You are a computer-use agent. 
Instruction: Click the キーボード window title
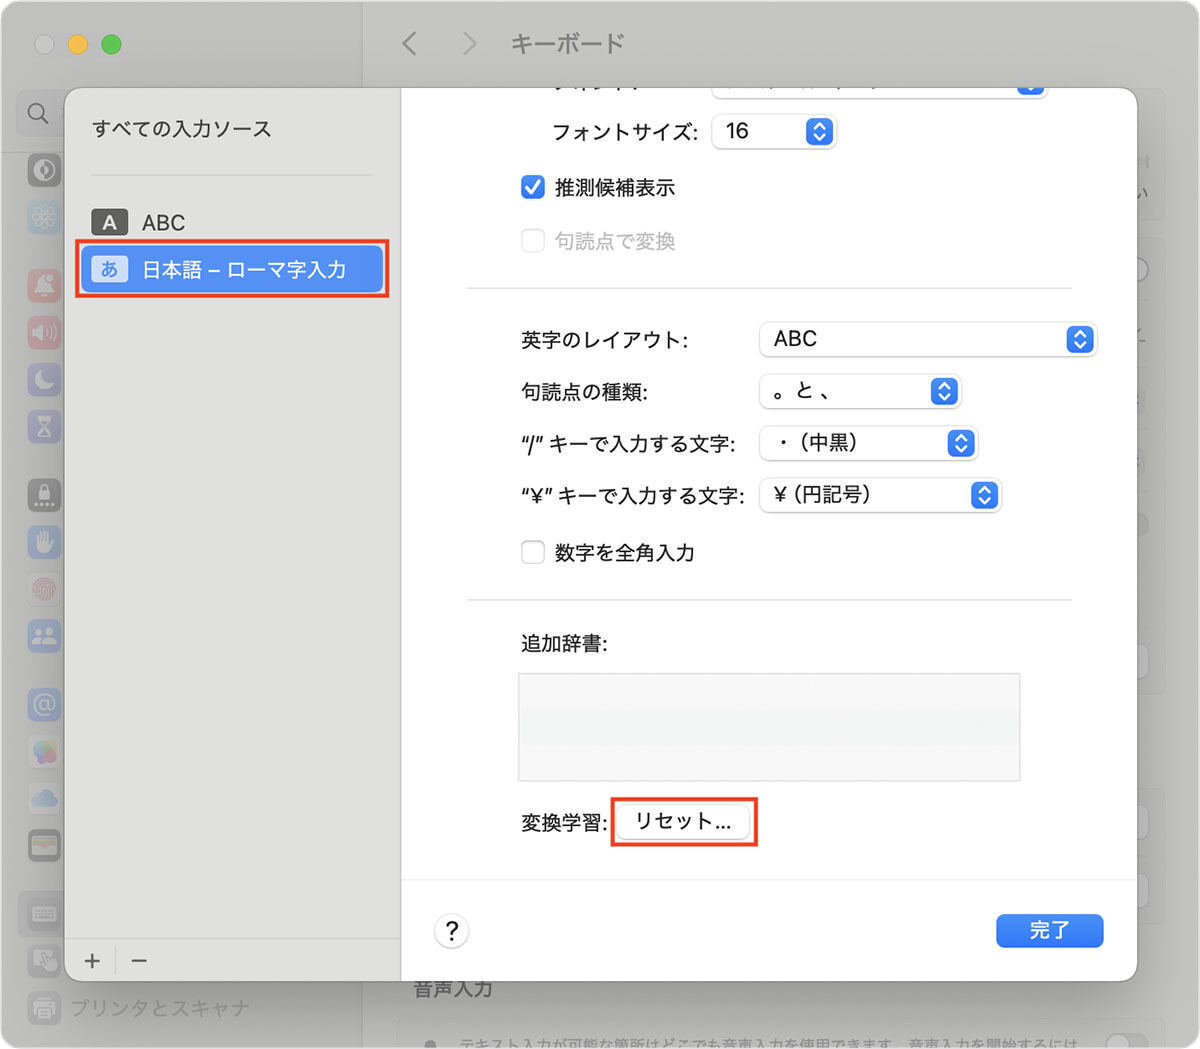[568, 43]
